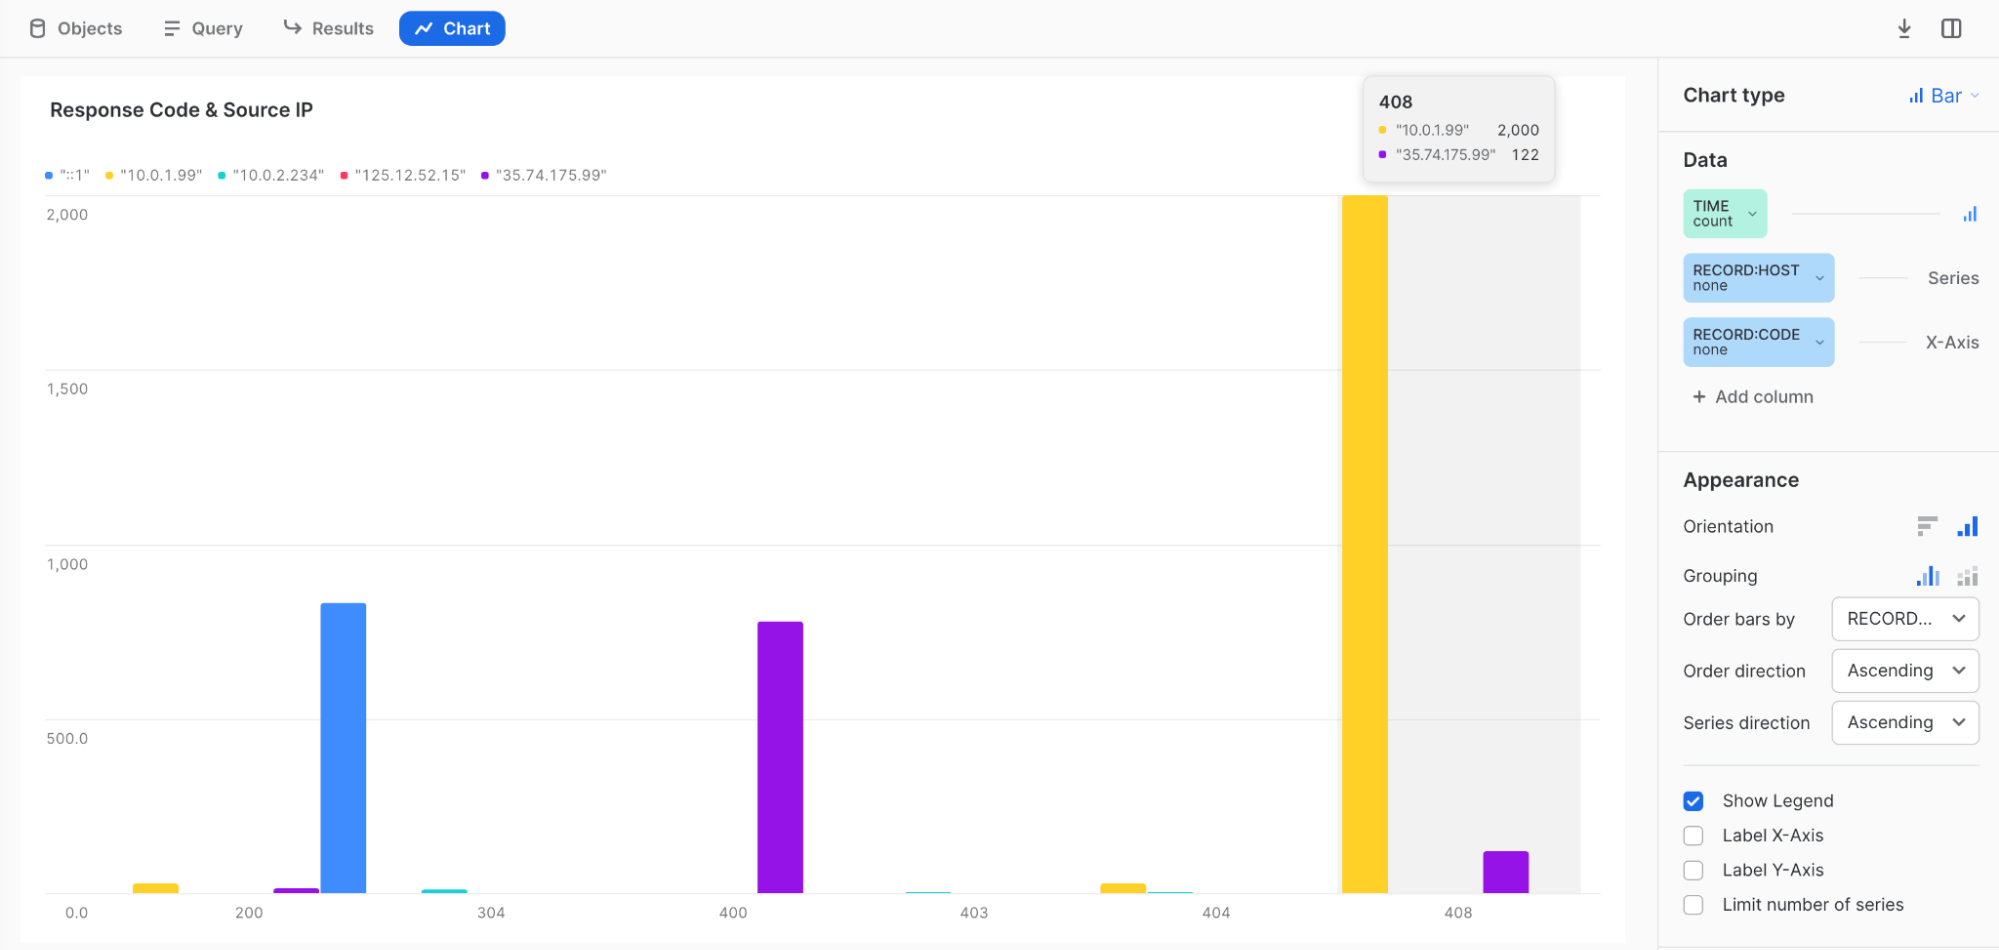
Task: Expand the Bar chart type selector
Action: click(x=1944, y=96)
